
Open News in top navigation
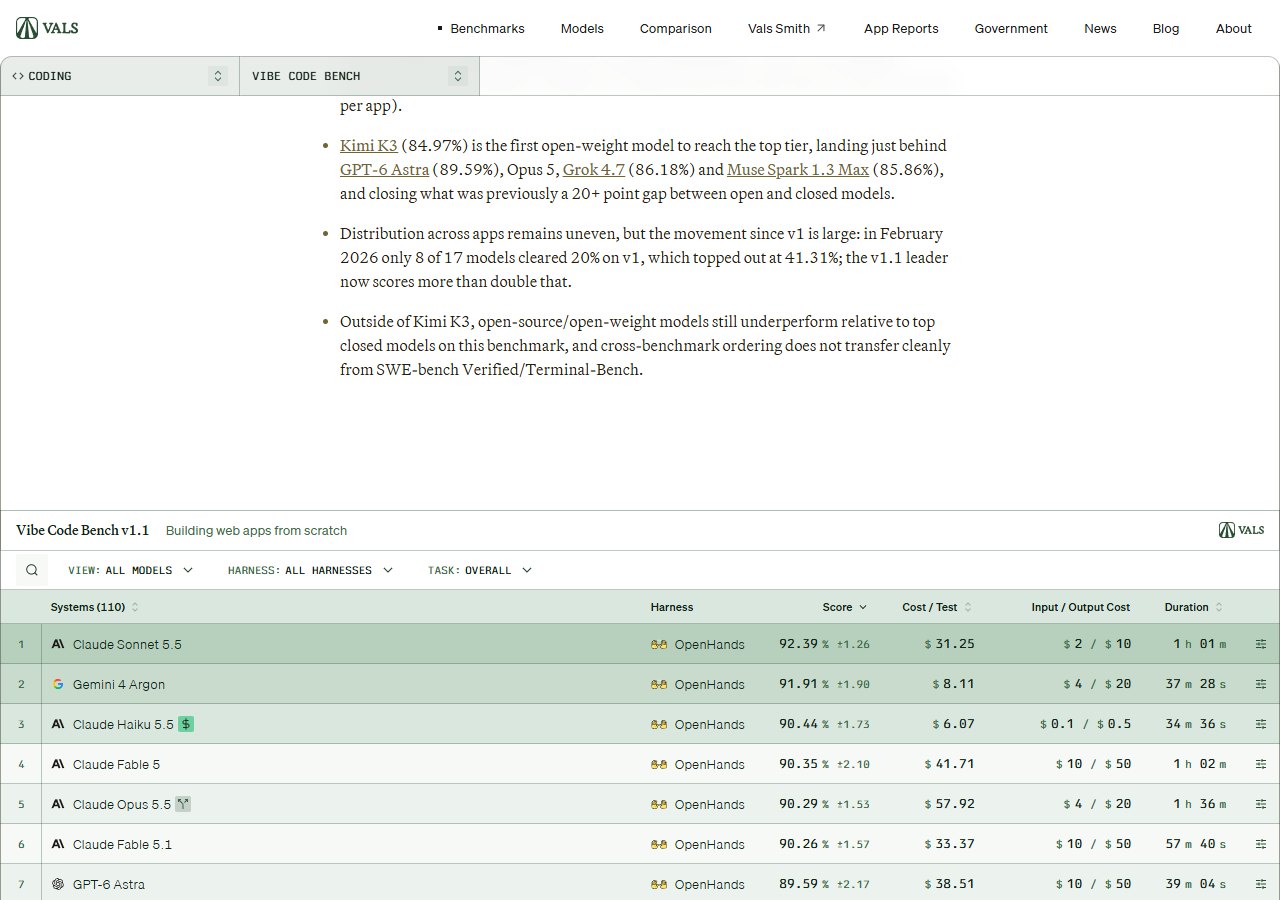[x=1100, y=28]
